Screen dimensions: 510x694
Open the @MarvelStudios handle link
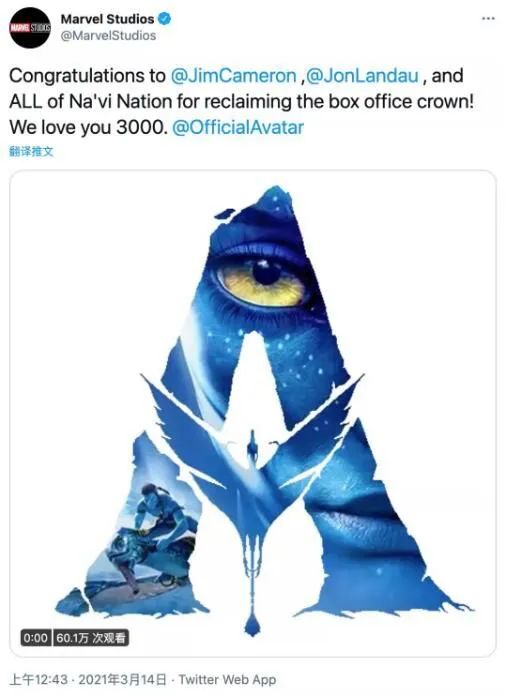click(108, 35)
